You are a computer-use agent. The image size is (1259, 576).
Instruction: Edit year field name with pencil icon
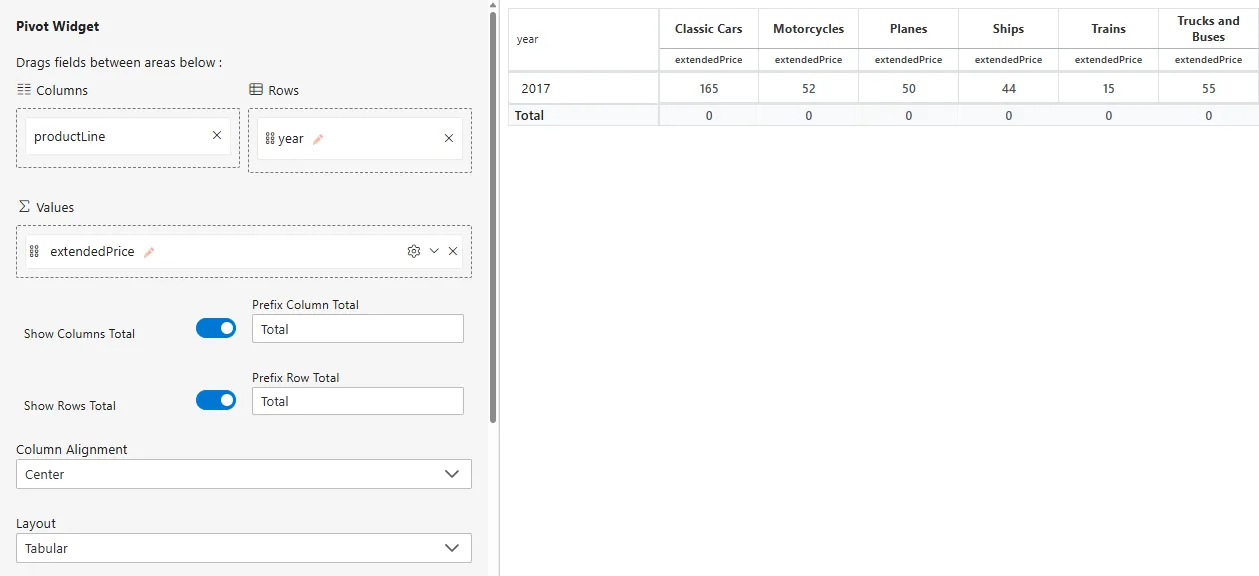(x=318, y=139)
